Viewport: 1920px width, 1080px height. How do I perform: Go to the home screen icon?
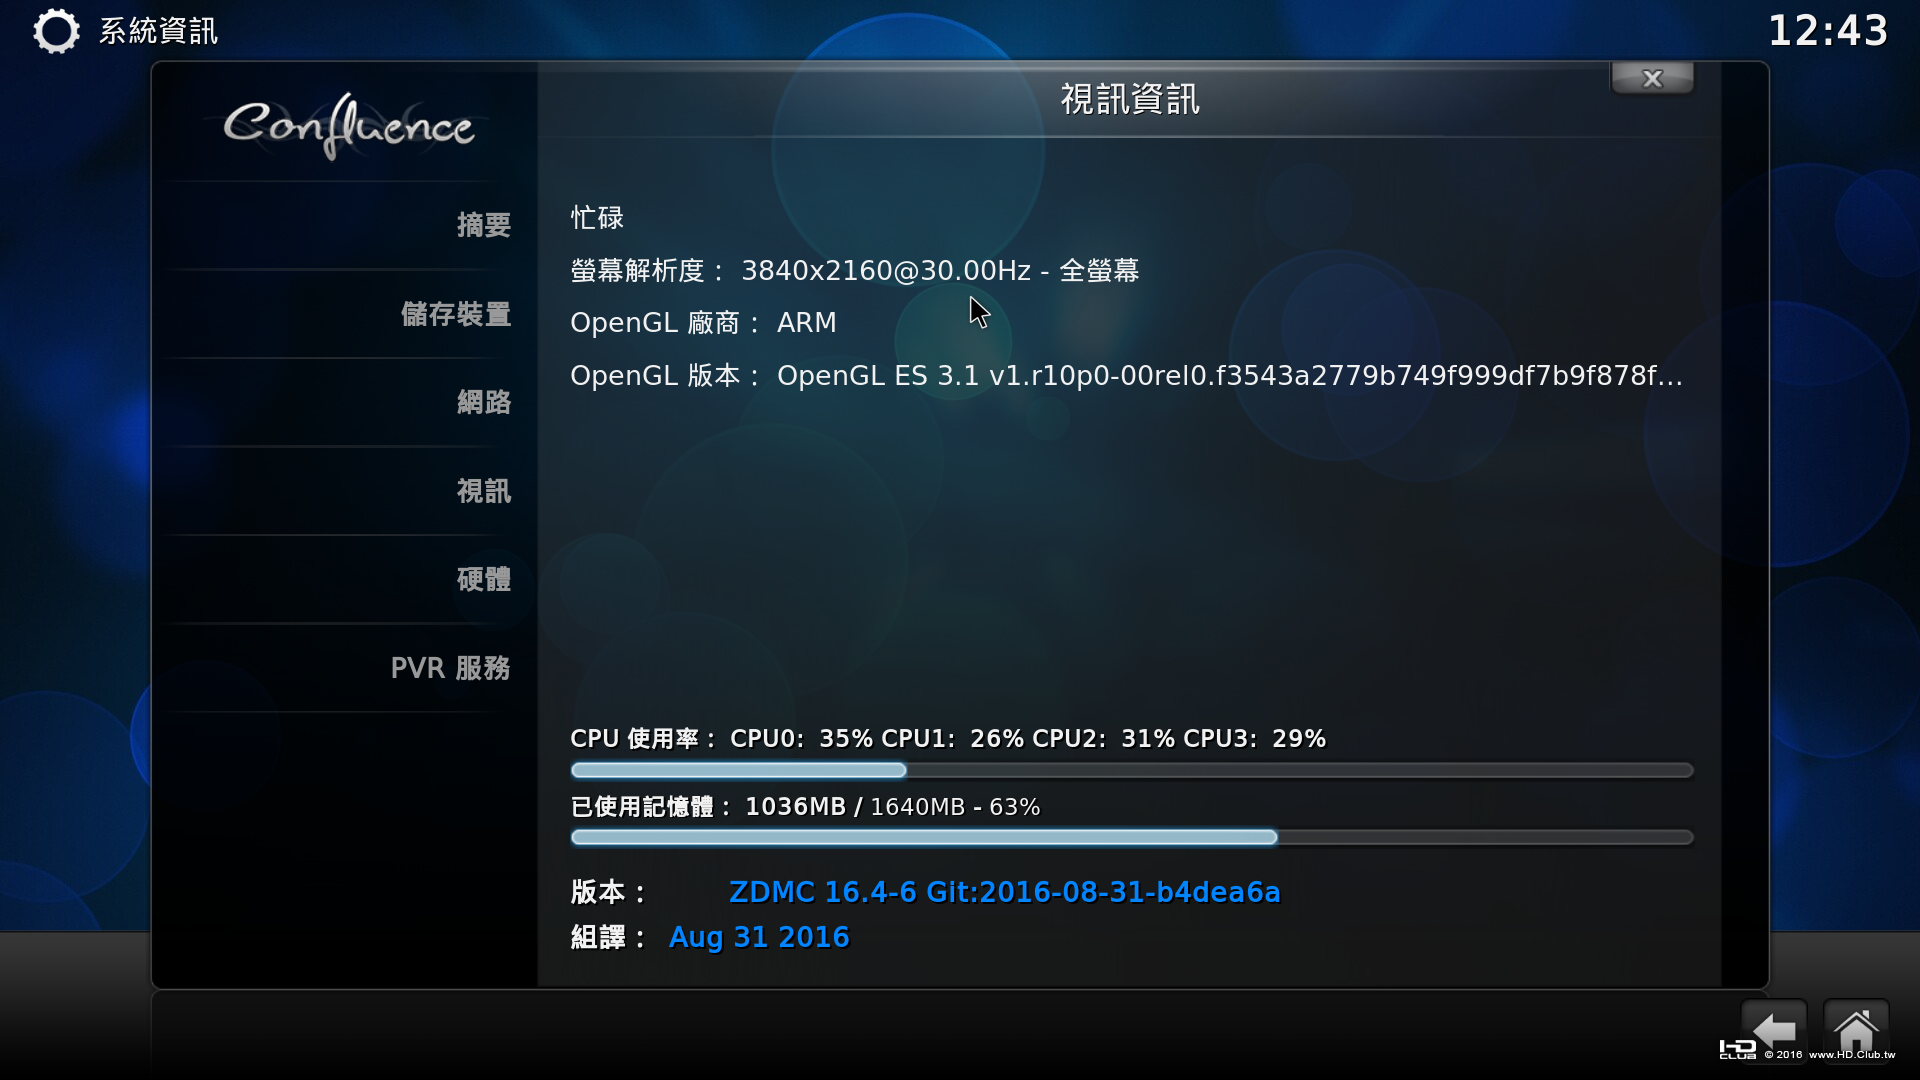pyautogui.click(x=1856, y=1030)
